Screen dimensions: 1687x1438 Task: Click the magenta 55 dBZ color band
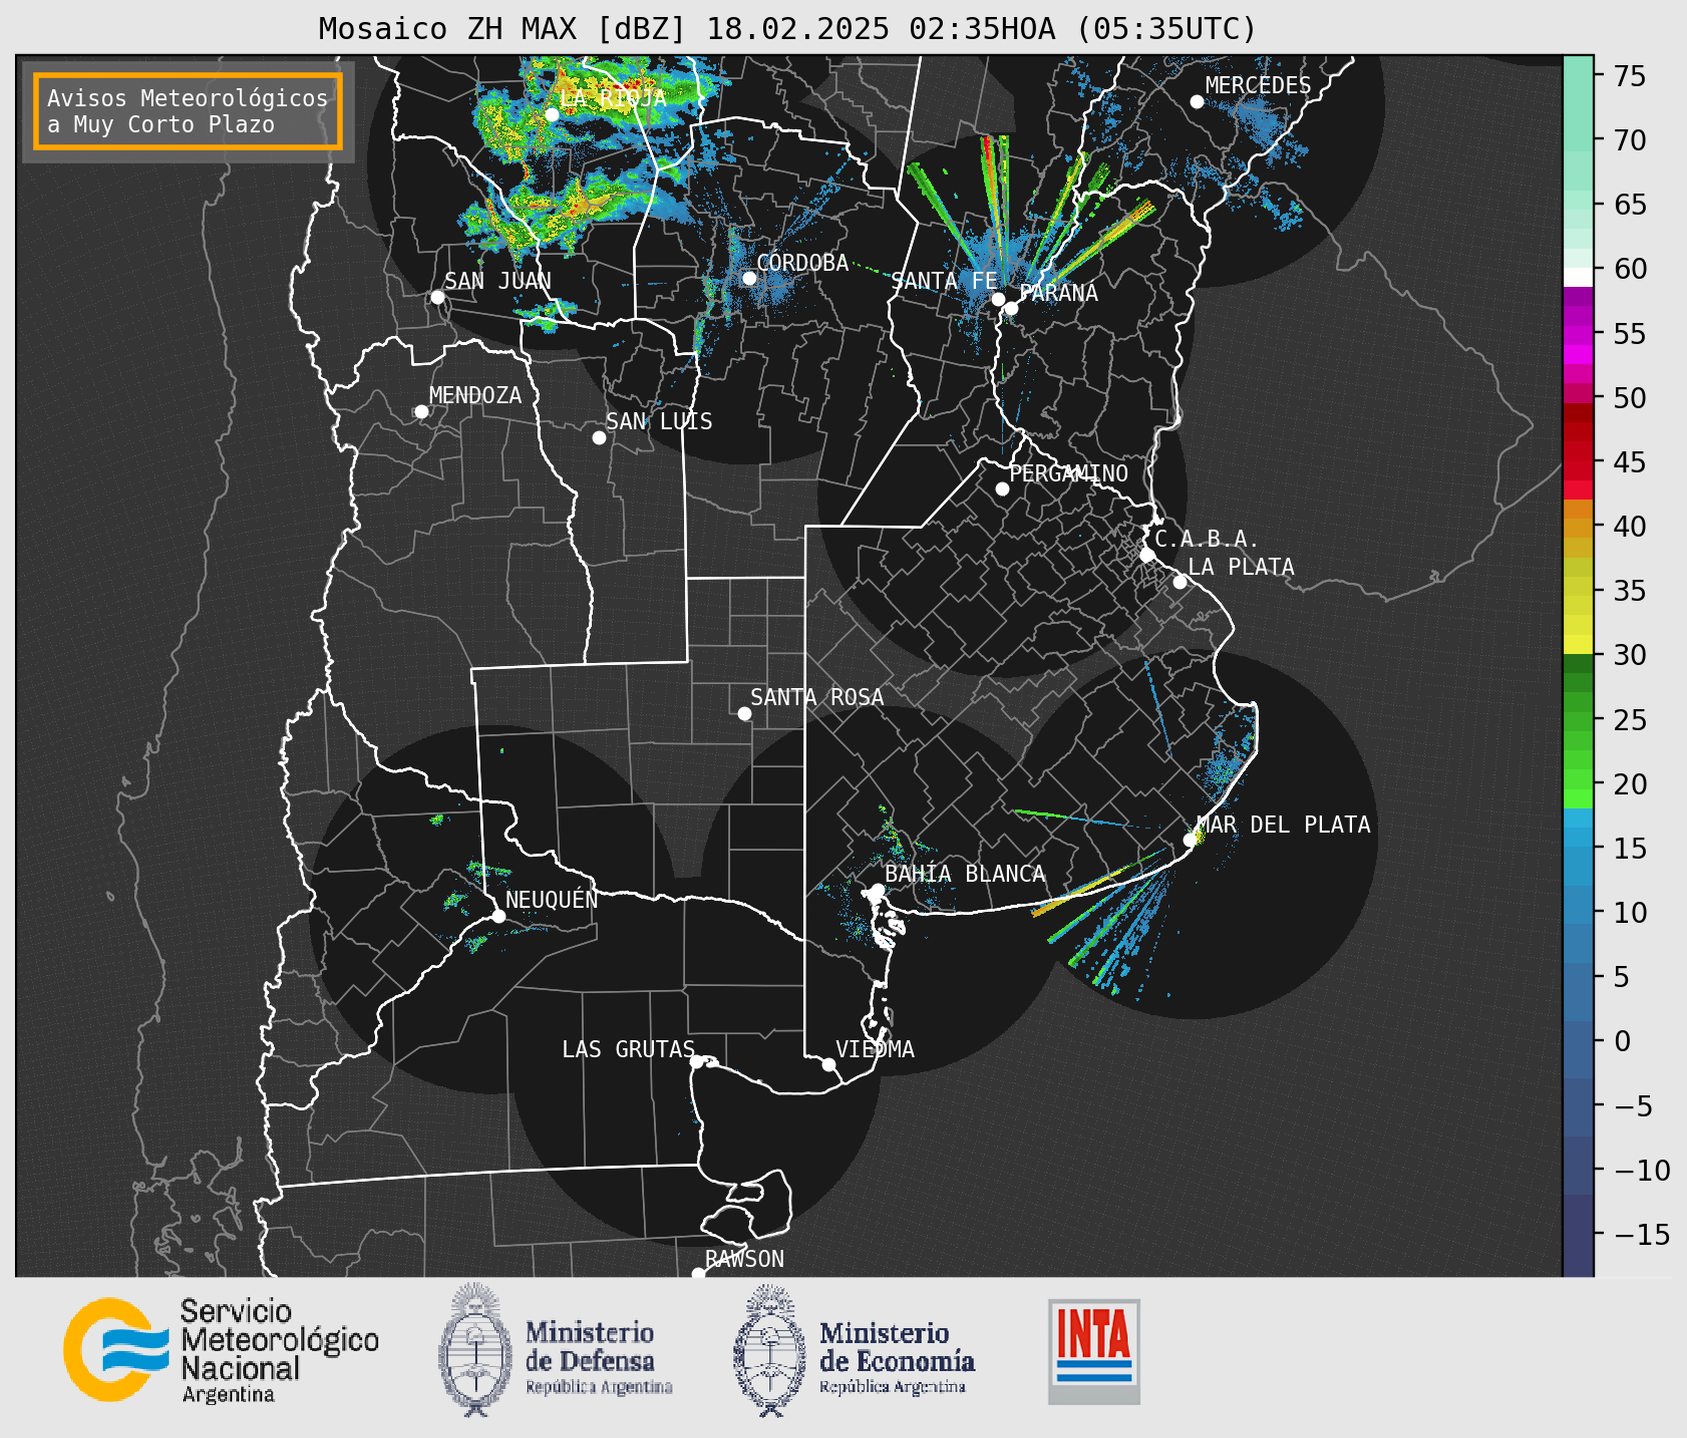point(1578,334)
